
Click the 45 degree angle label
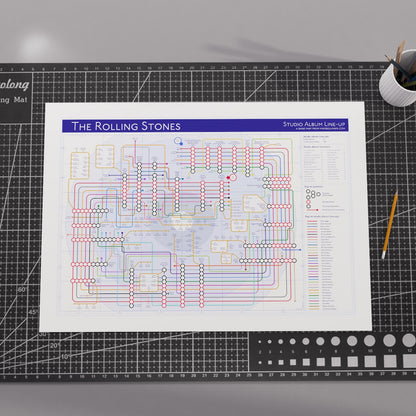(33, 312)
